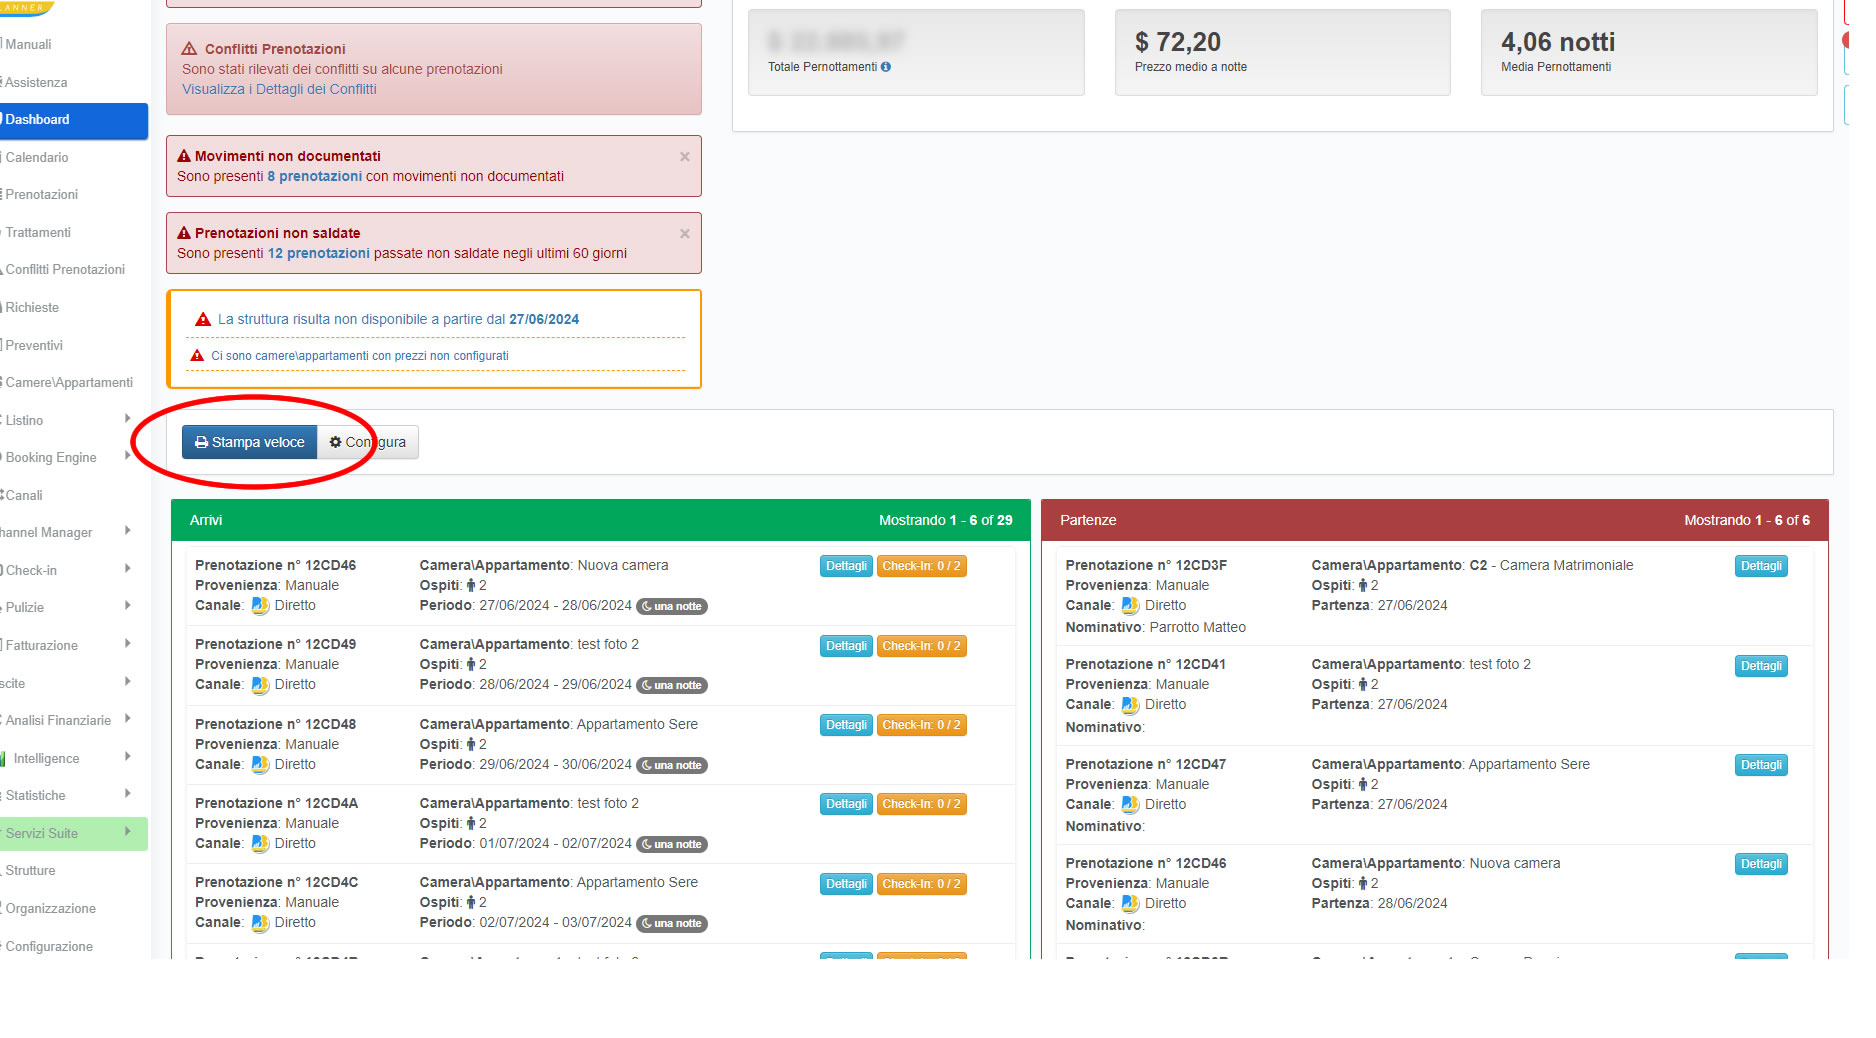Click the red warning triangle for unavailable structure
Viewport: 1876px width, 1038px height.
pos(203,320)
